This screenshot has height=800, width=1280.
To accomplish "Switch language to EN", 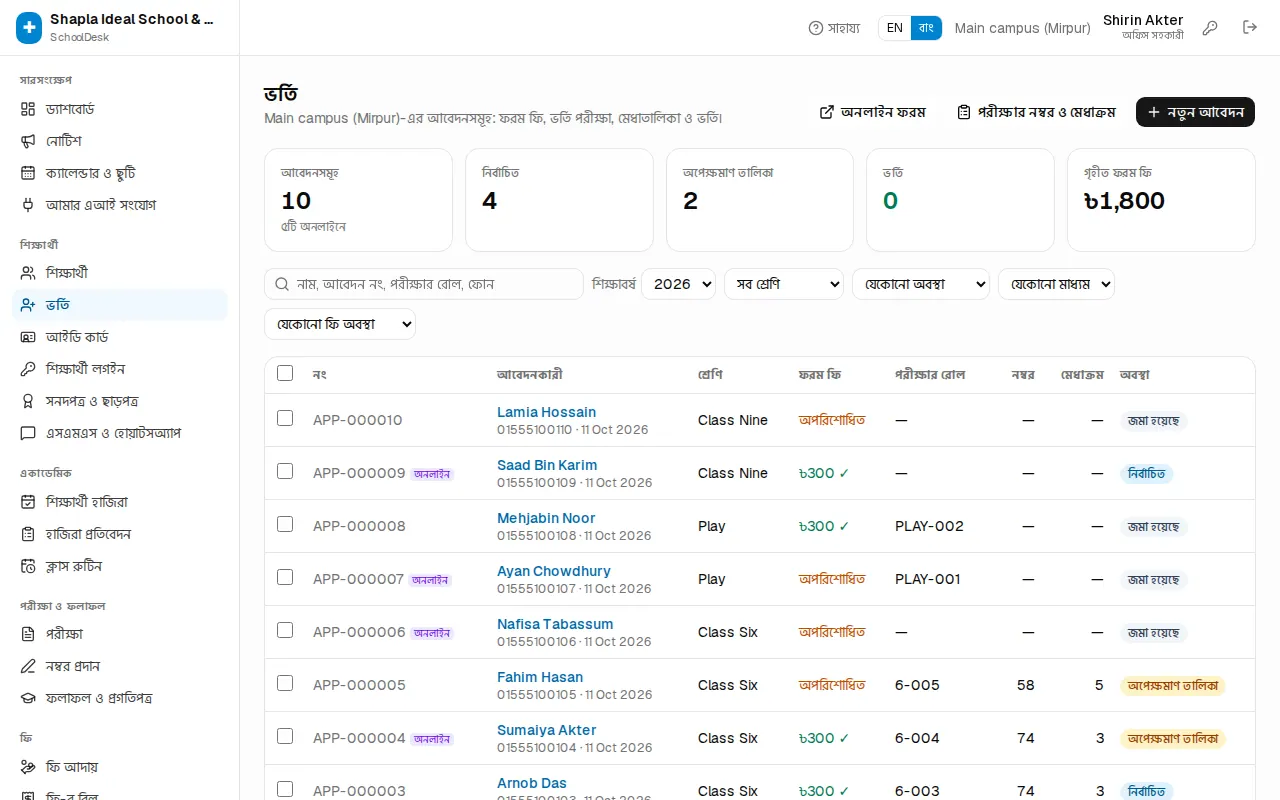I will (x=895, y=28).
